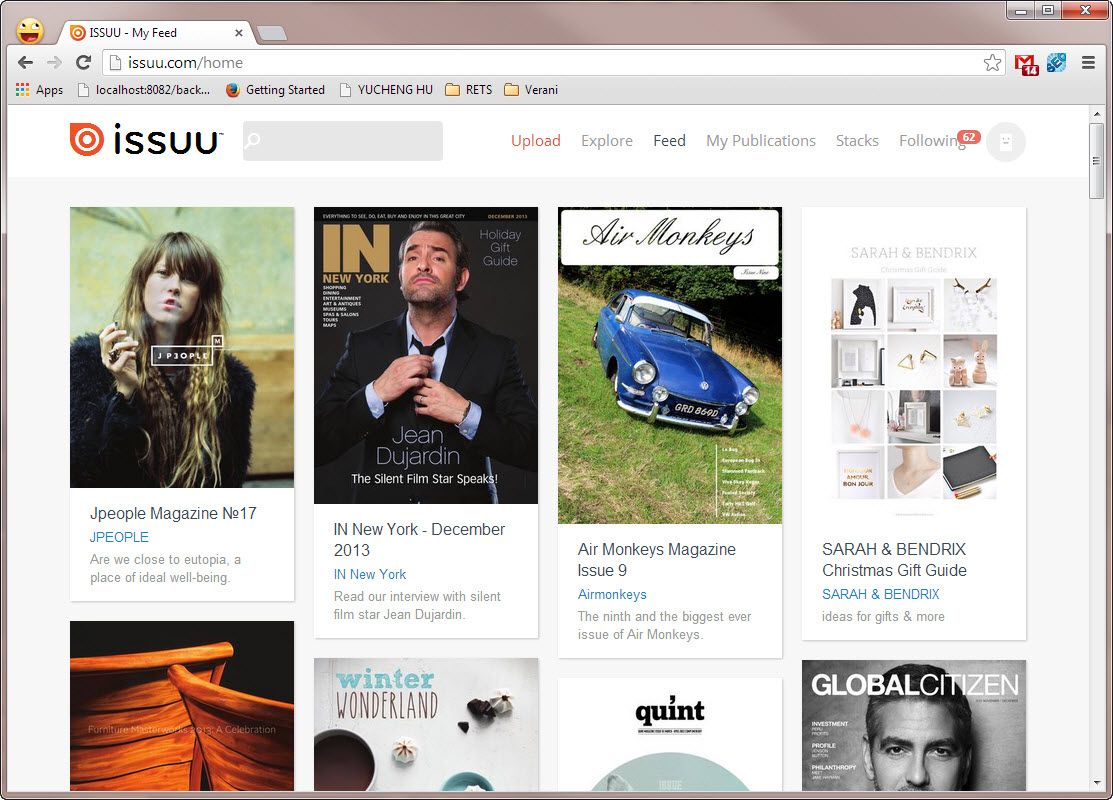Open the user profile avatar

click(x=1005, y=142)
